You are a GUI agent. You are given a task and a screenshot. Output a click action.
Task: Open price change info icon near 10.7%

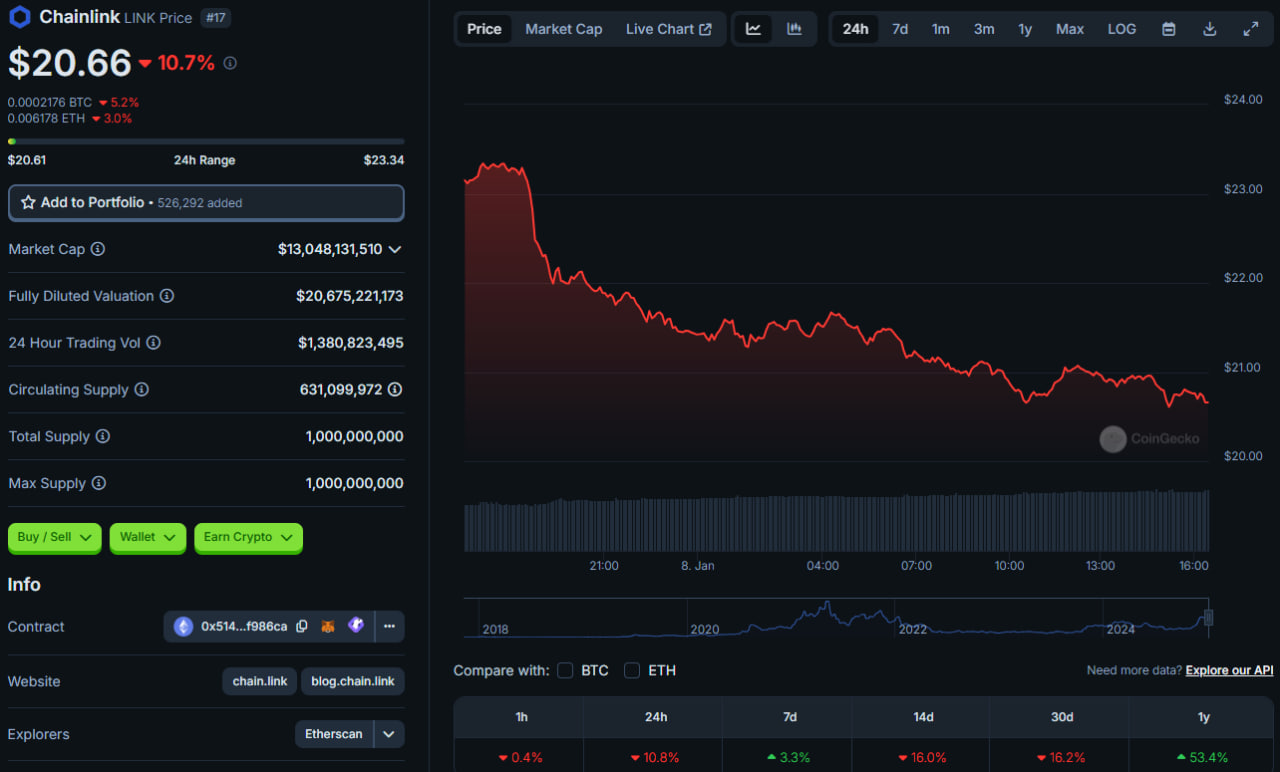(x=230, y=63)
